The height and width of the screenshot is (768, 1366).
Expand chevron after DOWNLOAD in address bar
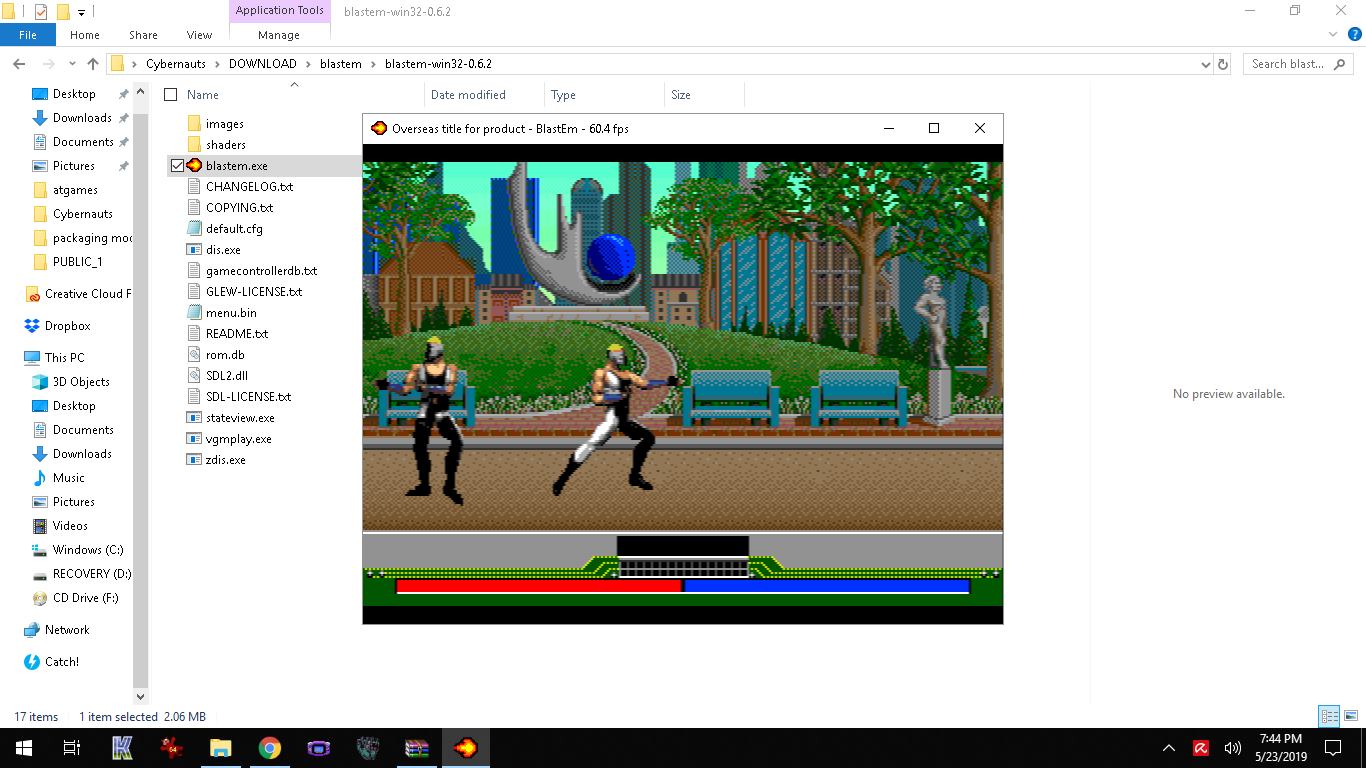coord(308,64)
